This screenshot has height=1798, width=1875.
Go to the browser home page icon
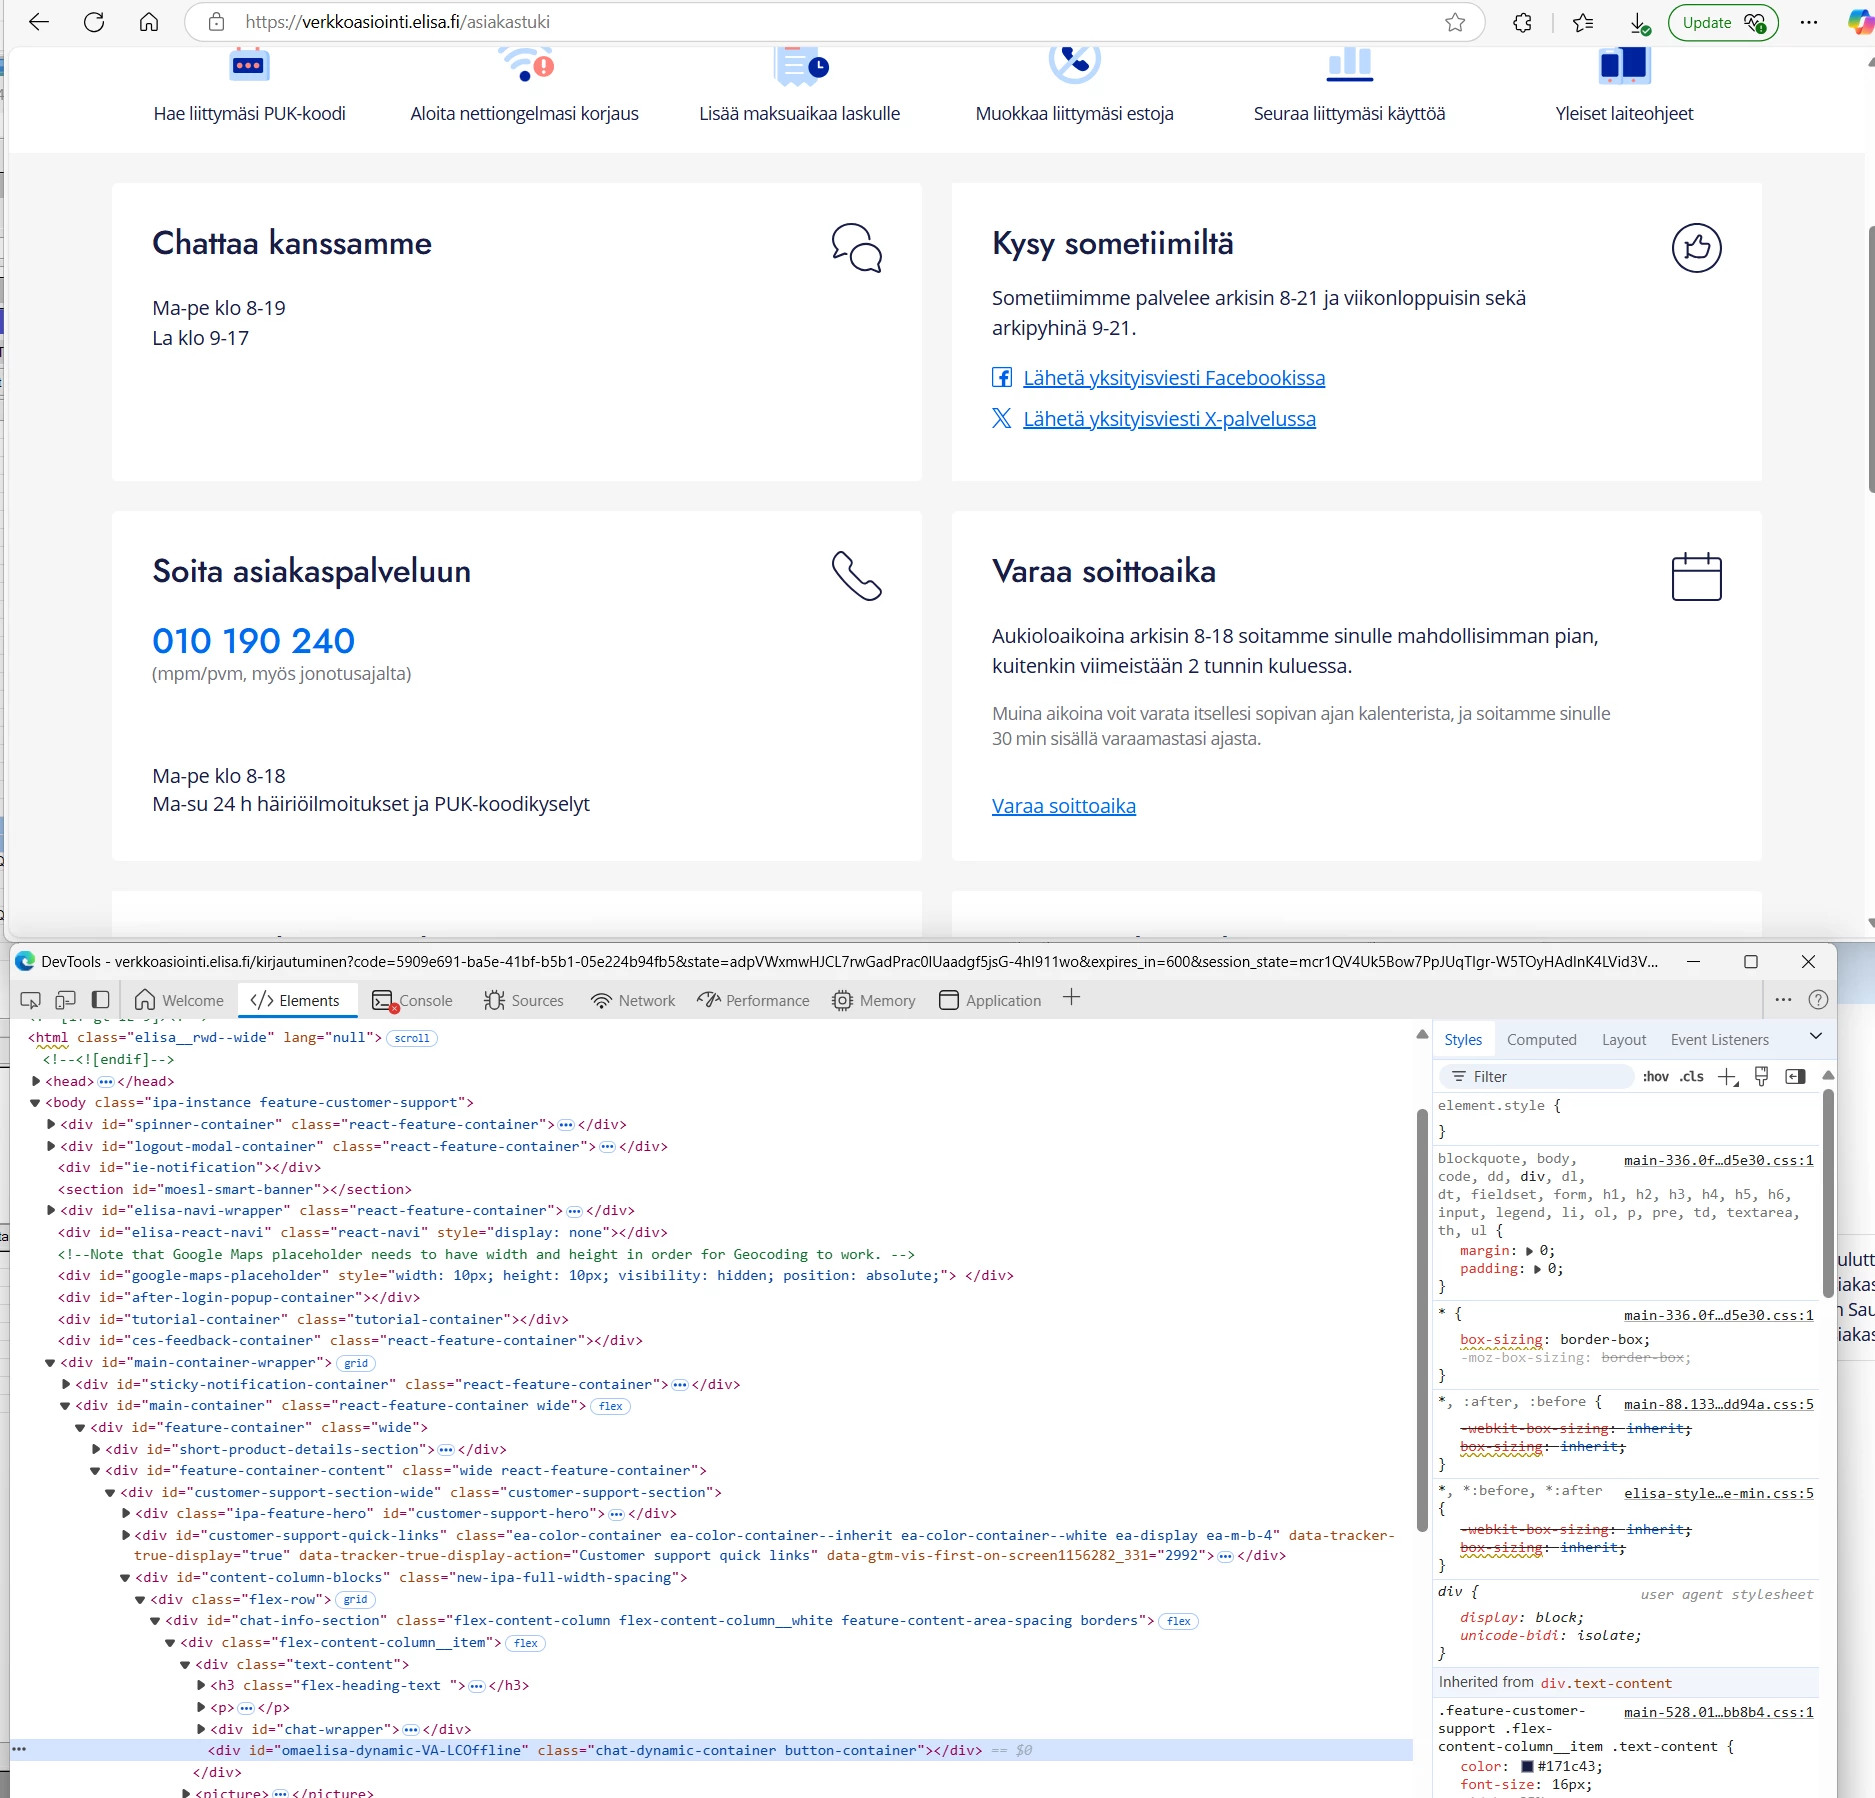tap(149, 22)
